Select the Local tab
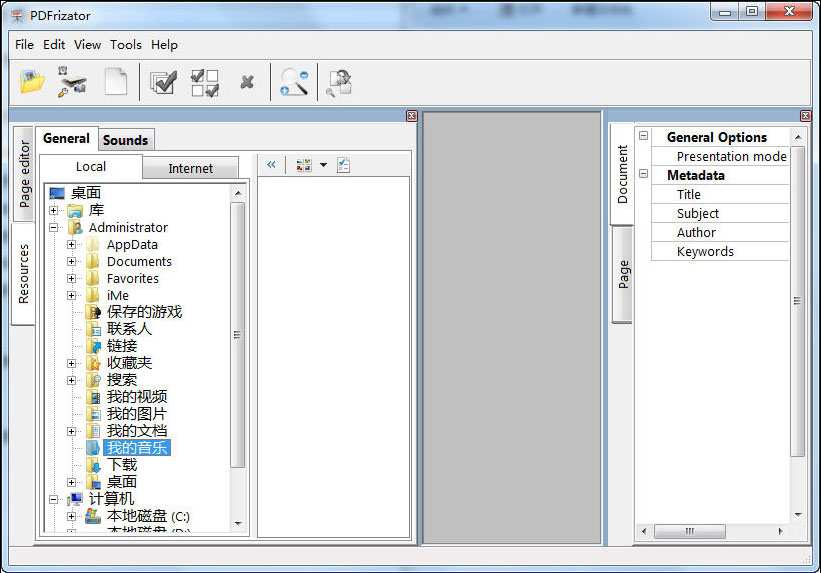The image size is (821, 573). [91, 167]
